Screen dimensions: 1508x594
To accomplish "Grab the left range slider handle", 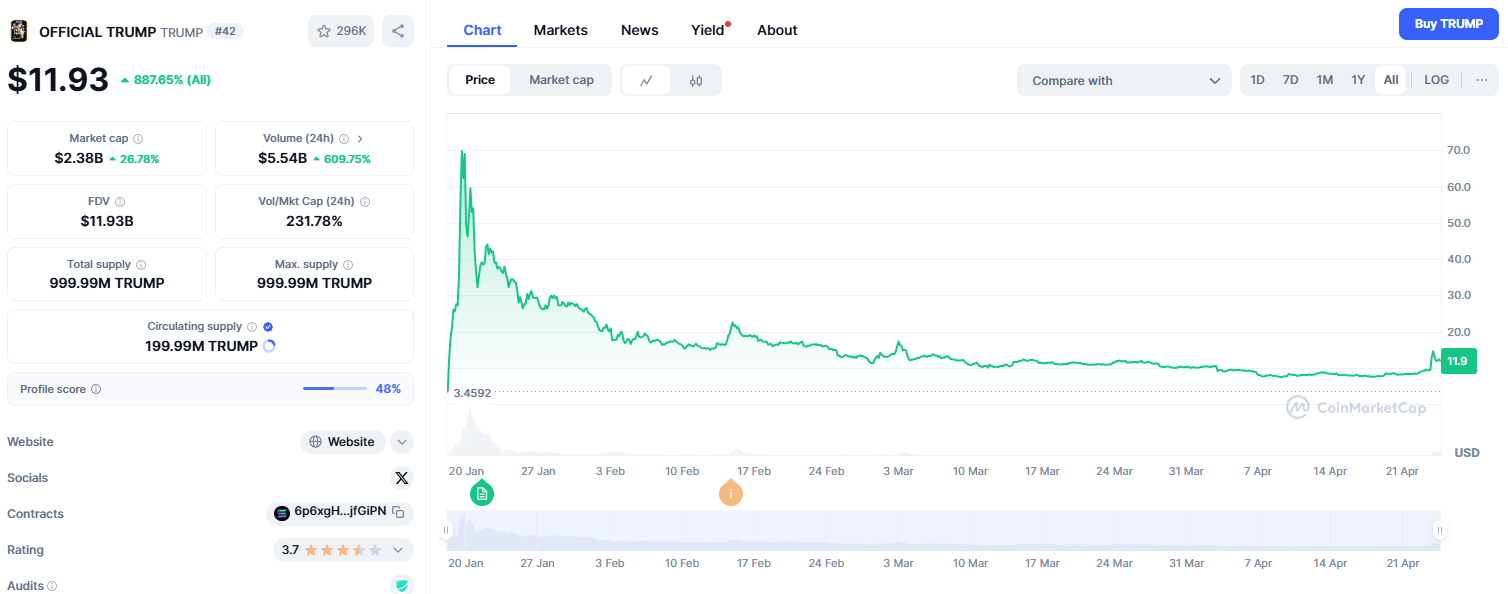I will pos(447,530).
